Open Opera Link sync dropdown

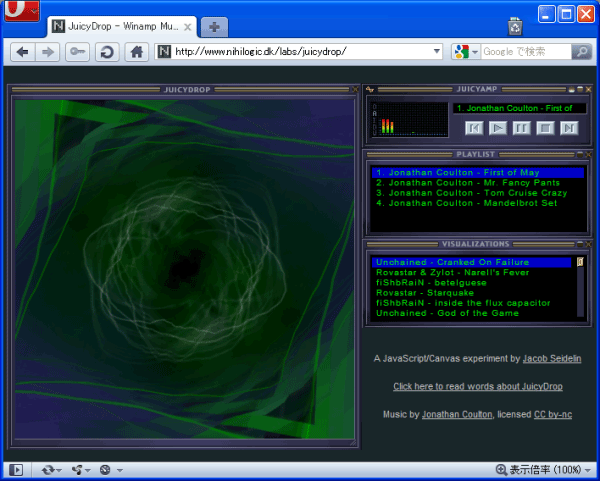(51, 470)
